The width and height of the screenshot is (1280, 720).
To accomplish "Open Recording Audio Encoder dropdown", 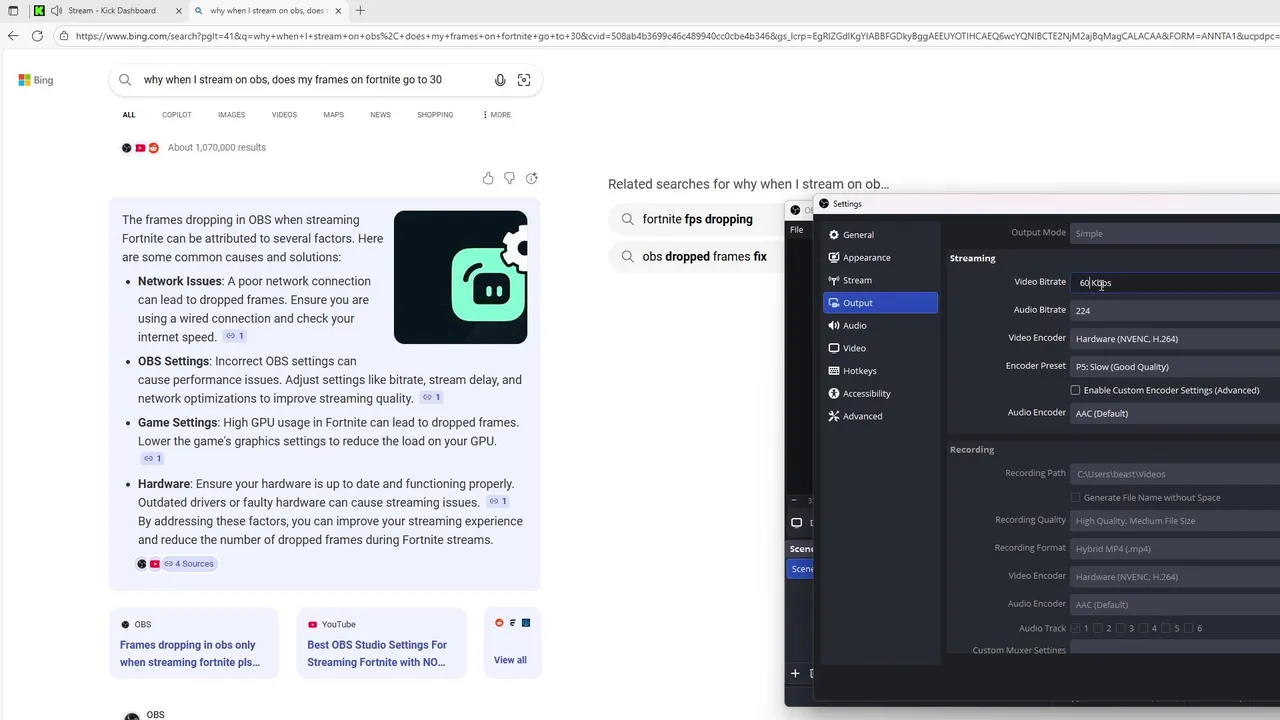I will click(x=1175, y=604).
